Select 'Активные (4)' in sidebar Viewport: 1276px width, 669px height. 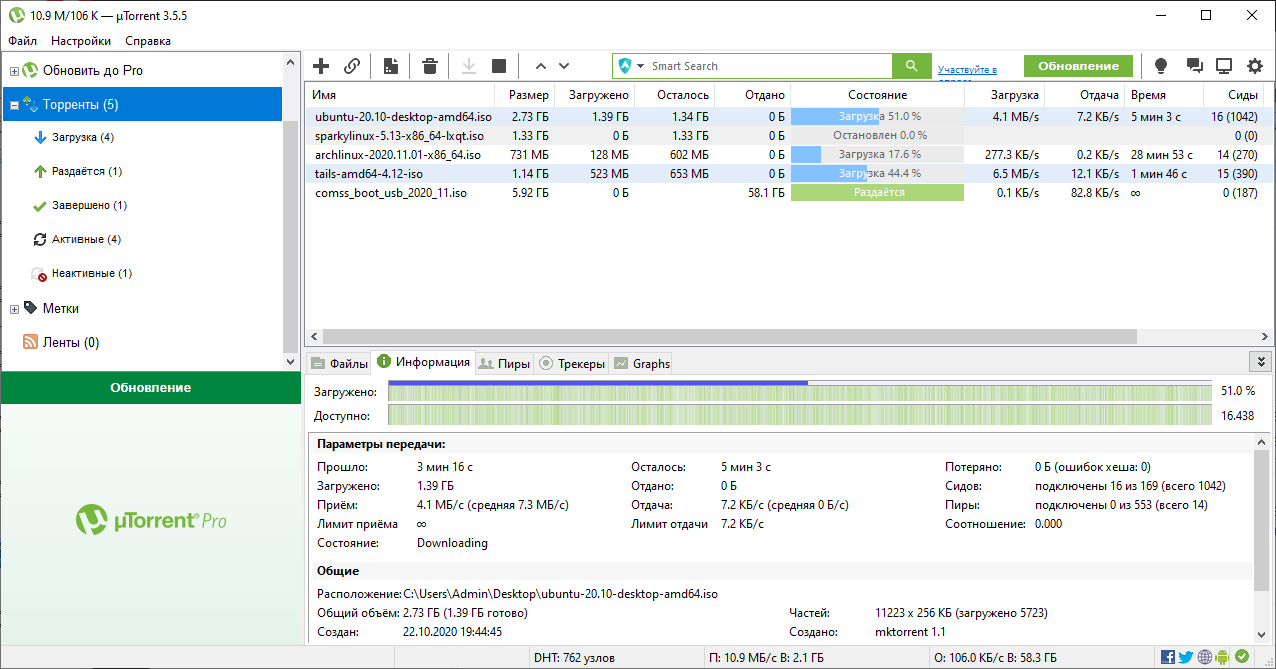click(85, 239)
